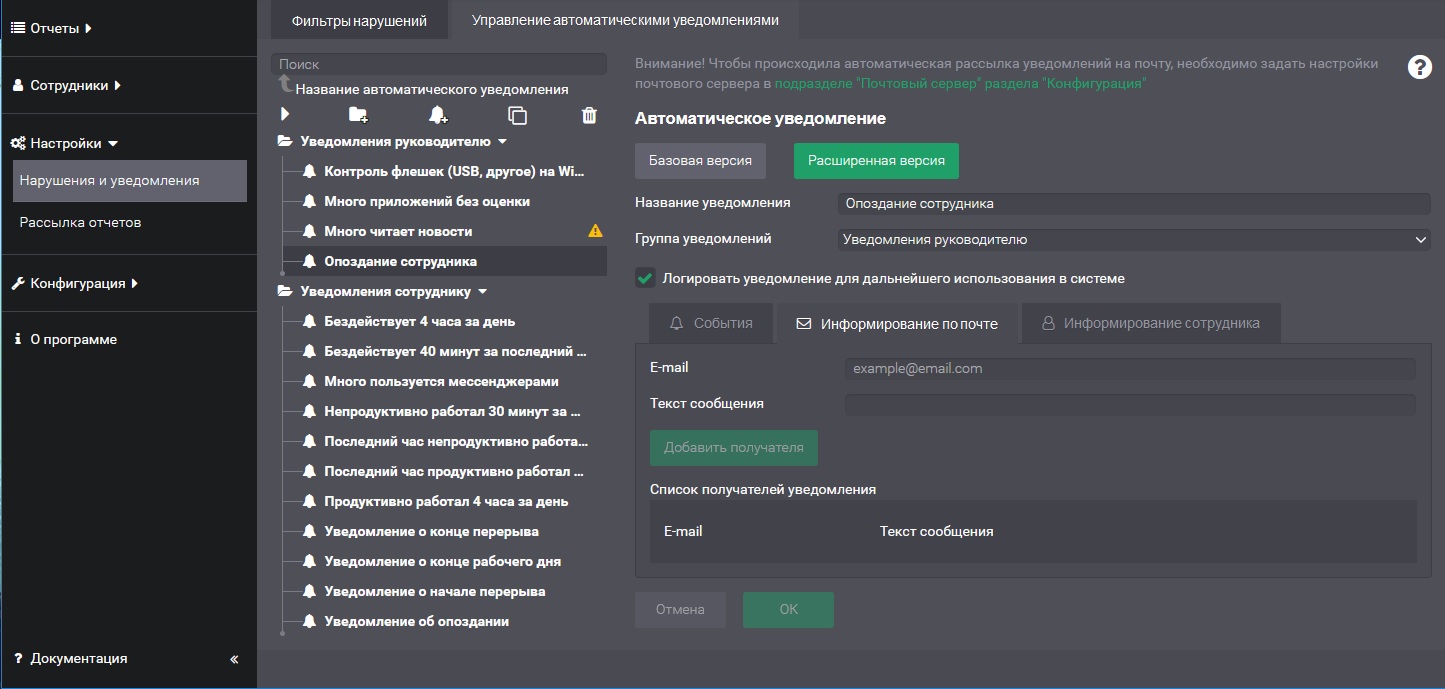
Task: Click the add new notification bell icon
Action: [438, 115]
